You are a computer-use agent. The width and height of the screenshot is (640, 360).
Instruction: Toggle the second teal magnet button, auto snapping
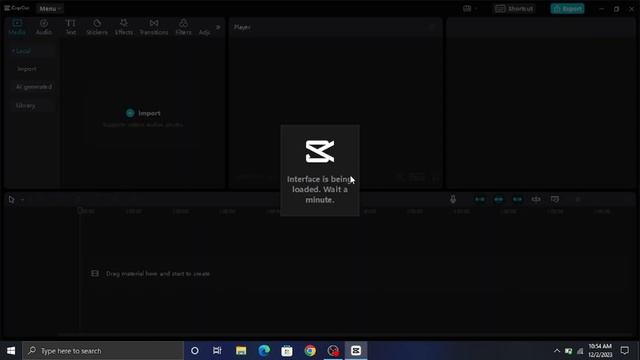(x=498, y=199)
